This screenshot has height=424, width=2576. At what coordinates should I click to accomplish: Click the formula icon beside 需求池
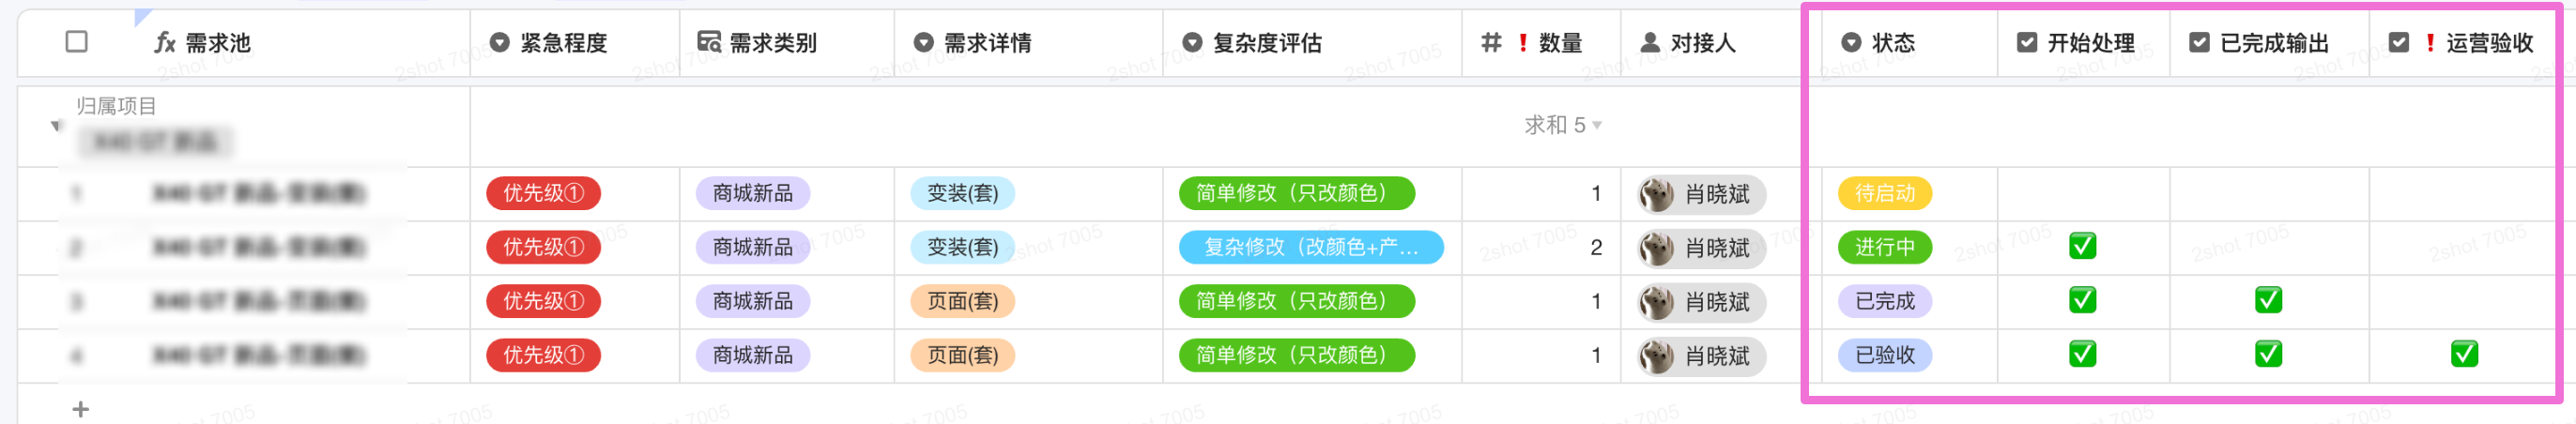(165, 42)
